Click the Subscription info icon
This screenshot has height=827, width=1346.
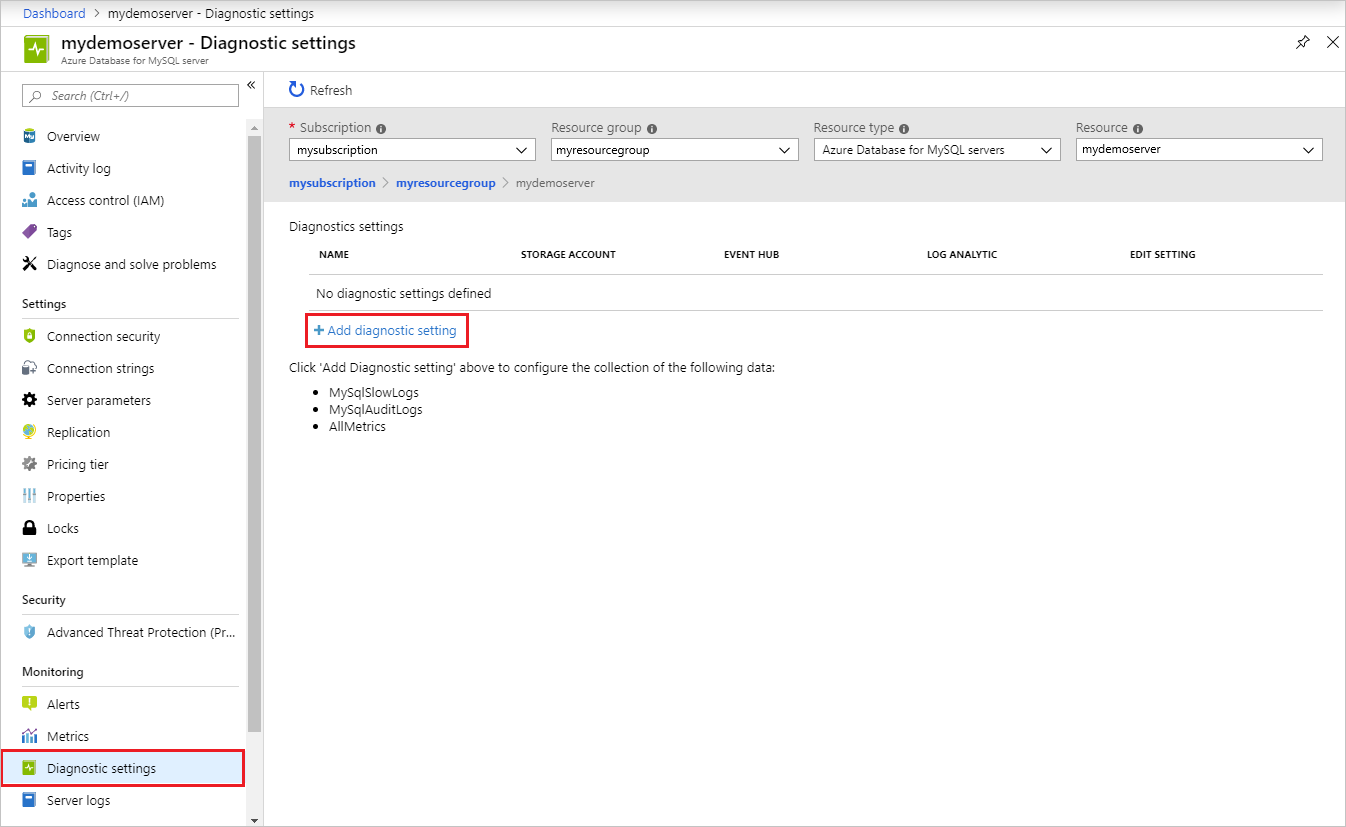coord(381,129)
